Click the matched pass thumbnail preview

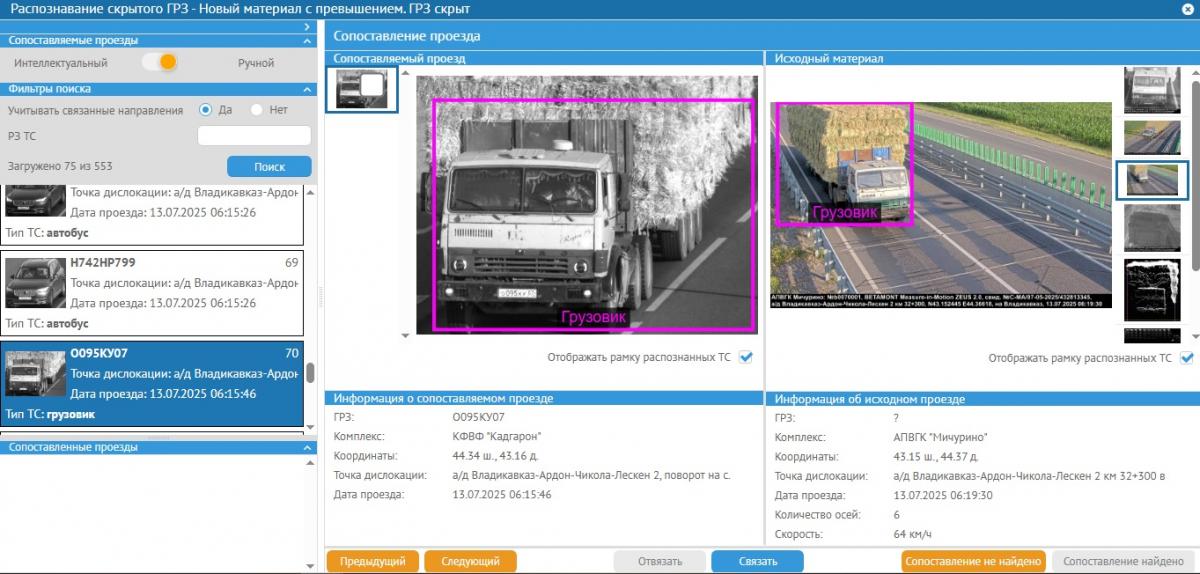coord(361,90)
